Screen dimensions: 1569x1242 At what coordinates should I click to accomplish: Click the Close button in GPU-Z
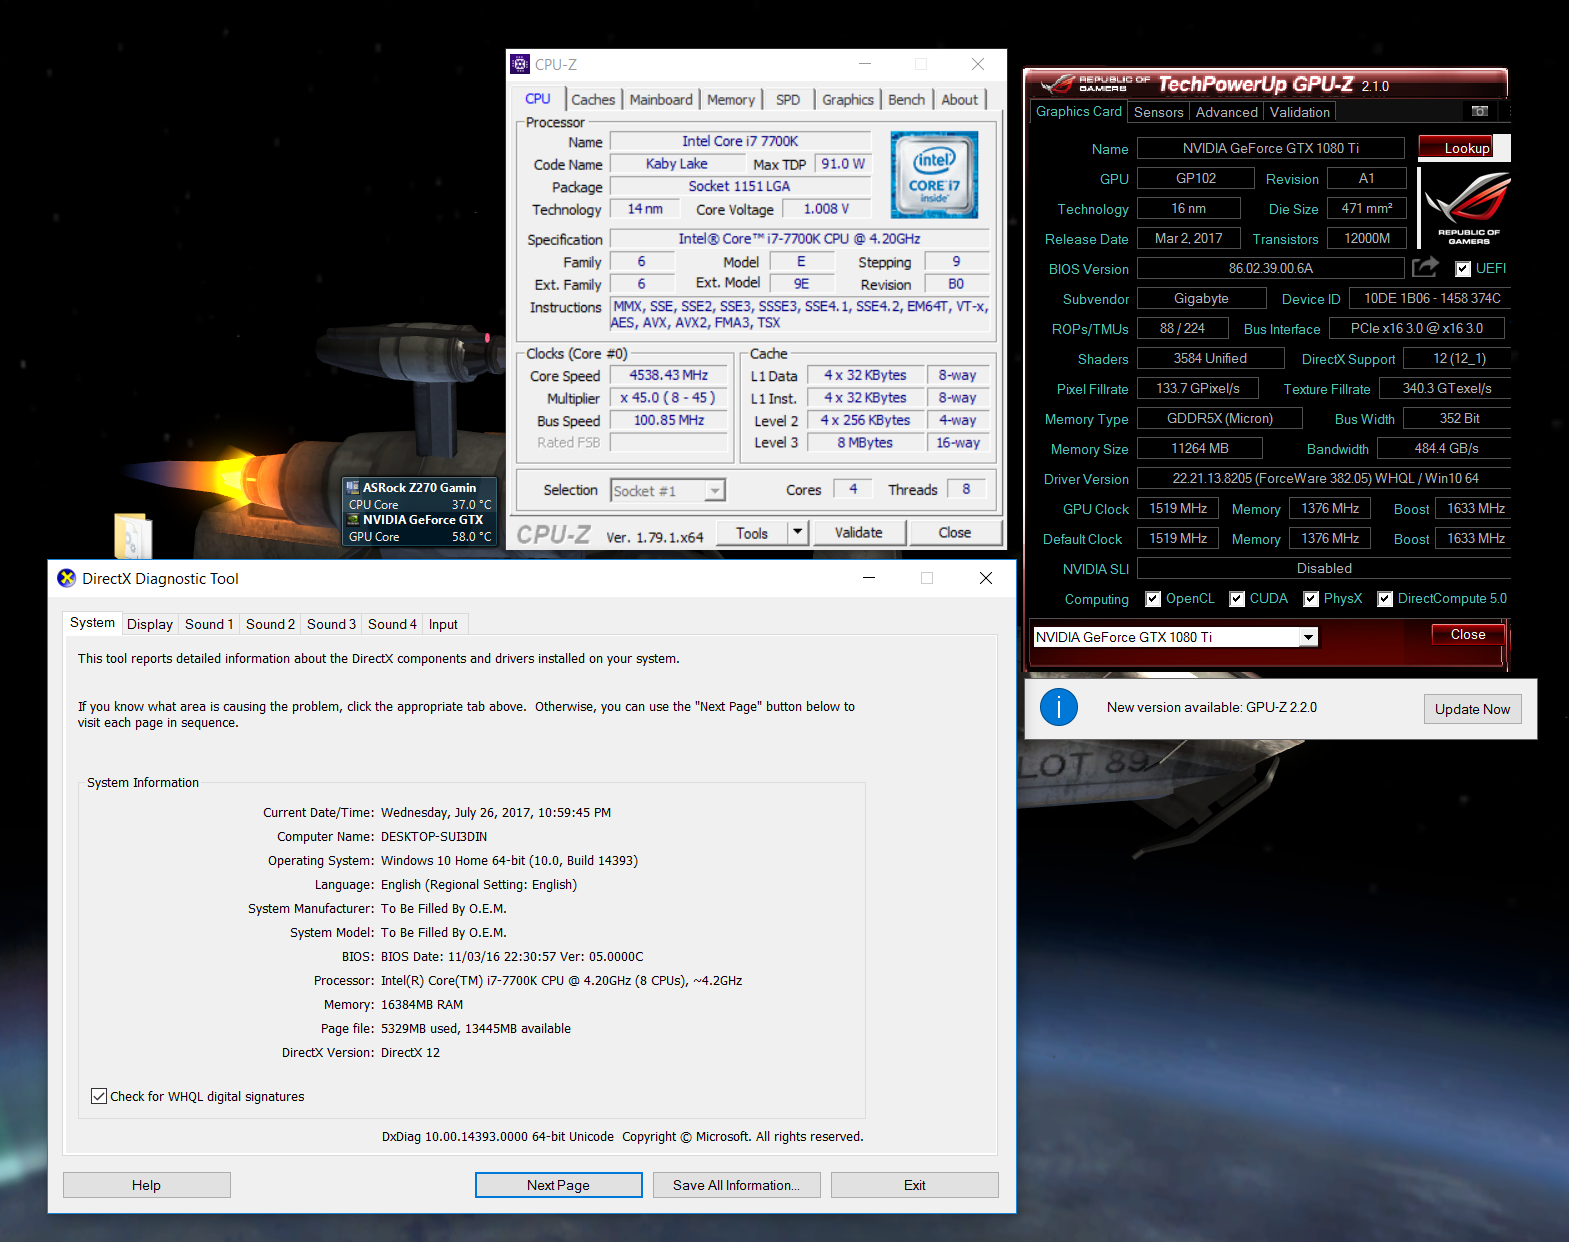tap(1467, 634)
